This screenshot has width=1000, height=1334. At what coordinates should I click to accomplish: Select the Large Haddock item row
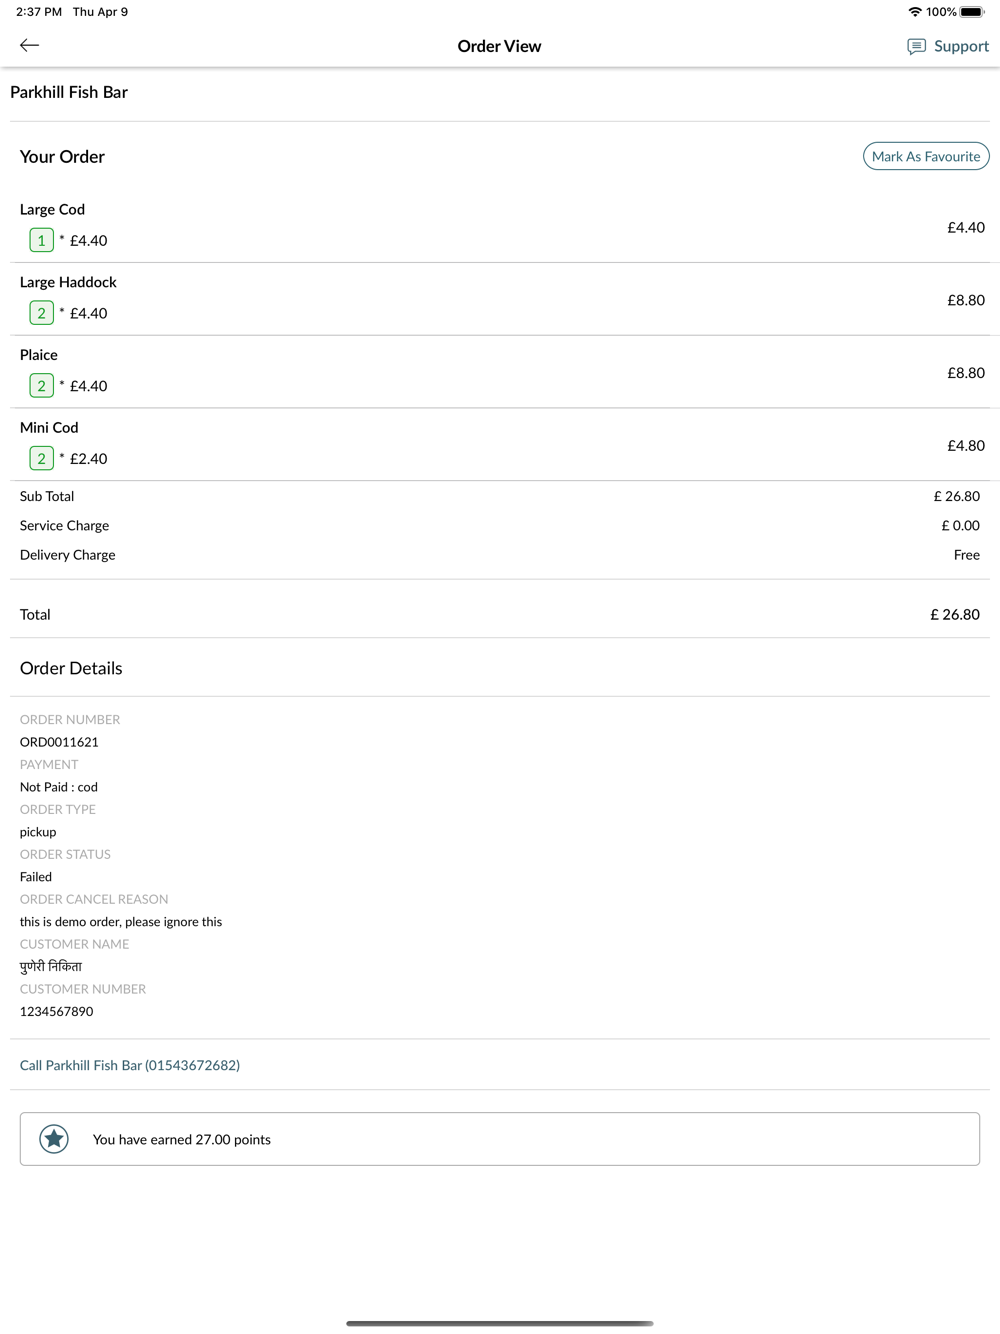click(500, 299)
